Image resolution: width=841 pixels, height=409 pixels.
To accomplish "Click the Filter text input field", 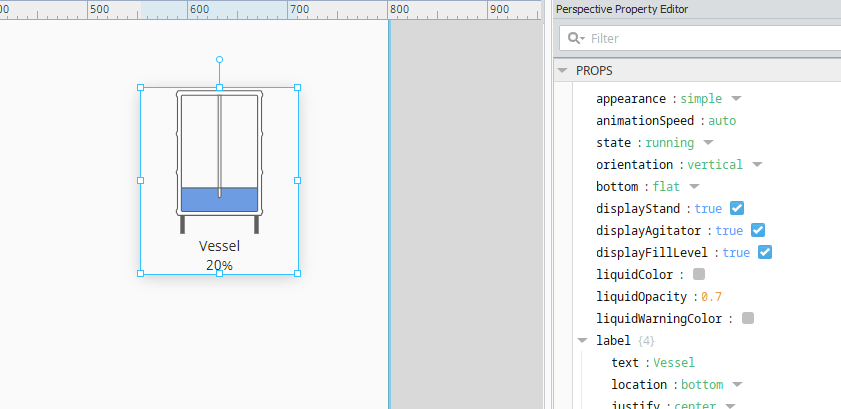I will click(x=710, y=39).
